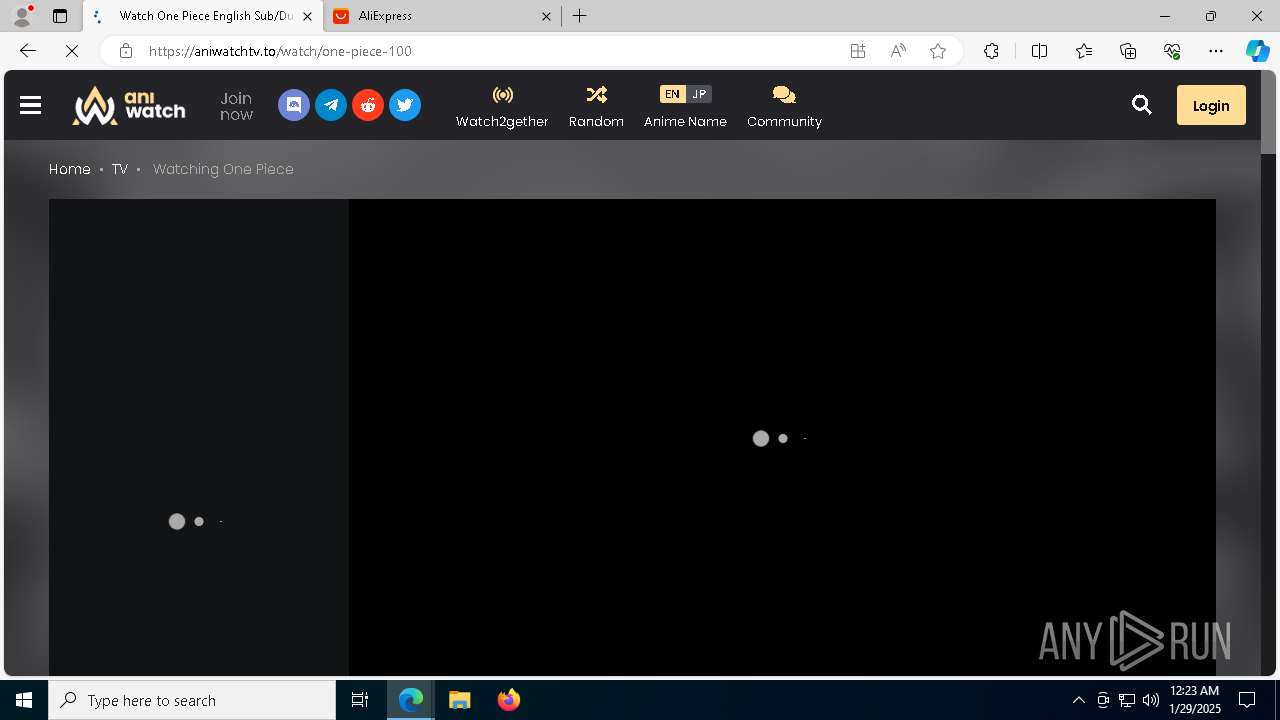Open File Explorer from taskbar
This screenshot has height=720, width=1280.
(x=460, y=700)
